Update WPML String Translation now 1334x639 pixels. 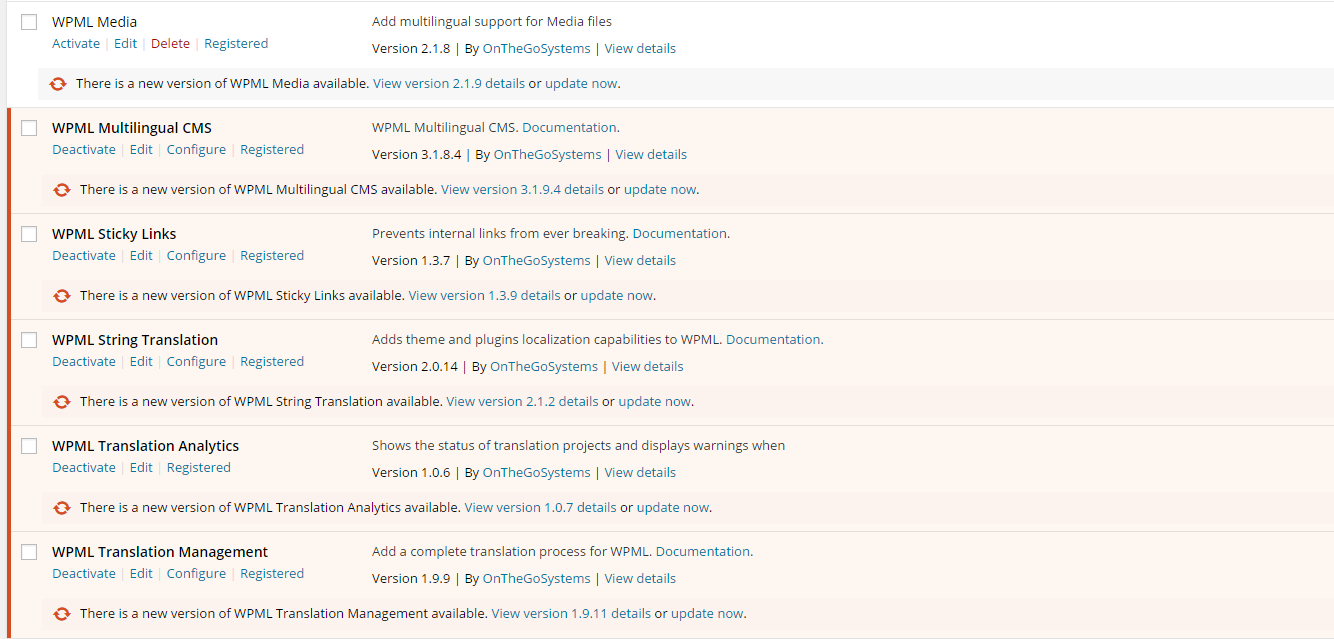pos(655,402)
